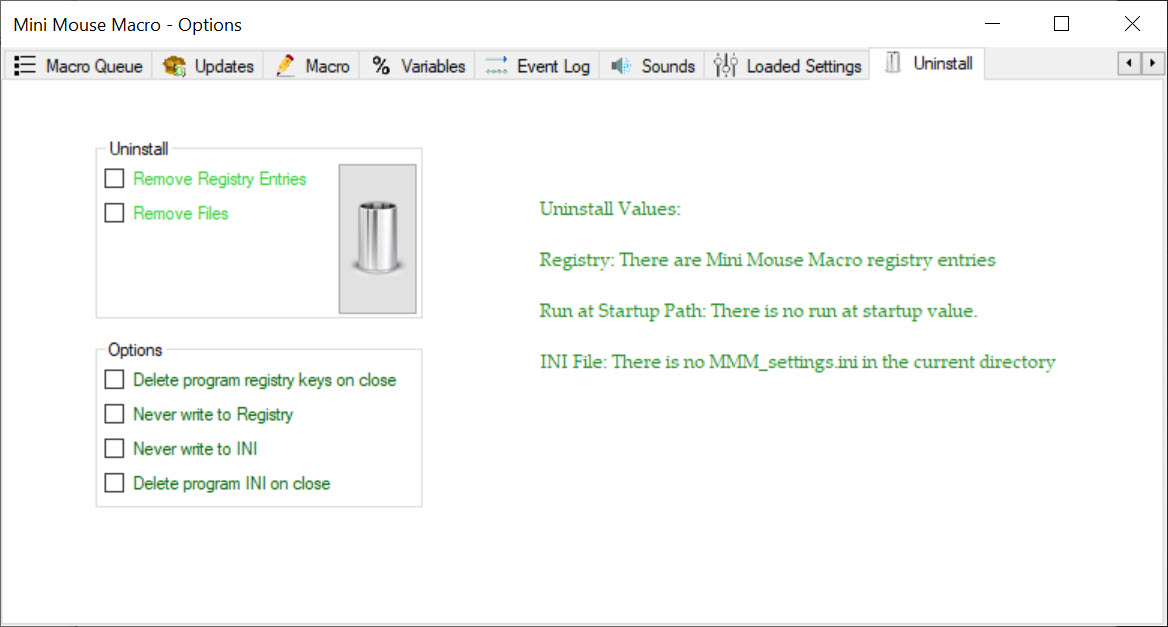The width and height of the screenshot is (1168, 627).
Task: Select the Uninstall tab
Action: click(x=927, y=63)
